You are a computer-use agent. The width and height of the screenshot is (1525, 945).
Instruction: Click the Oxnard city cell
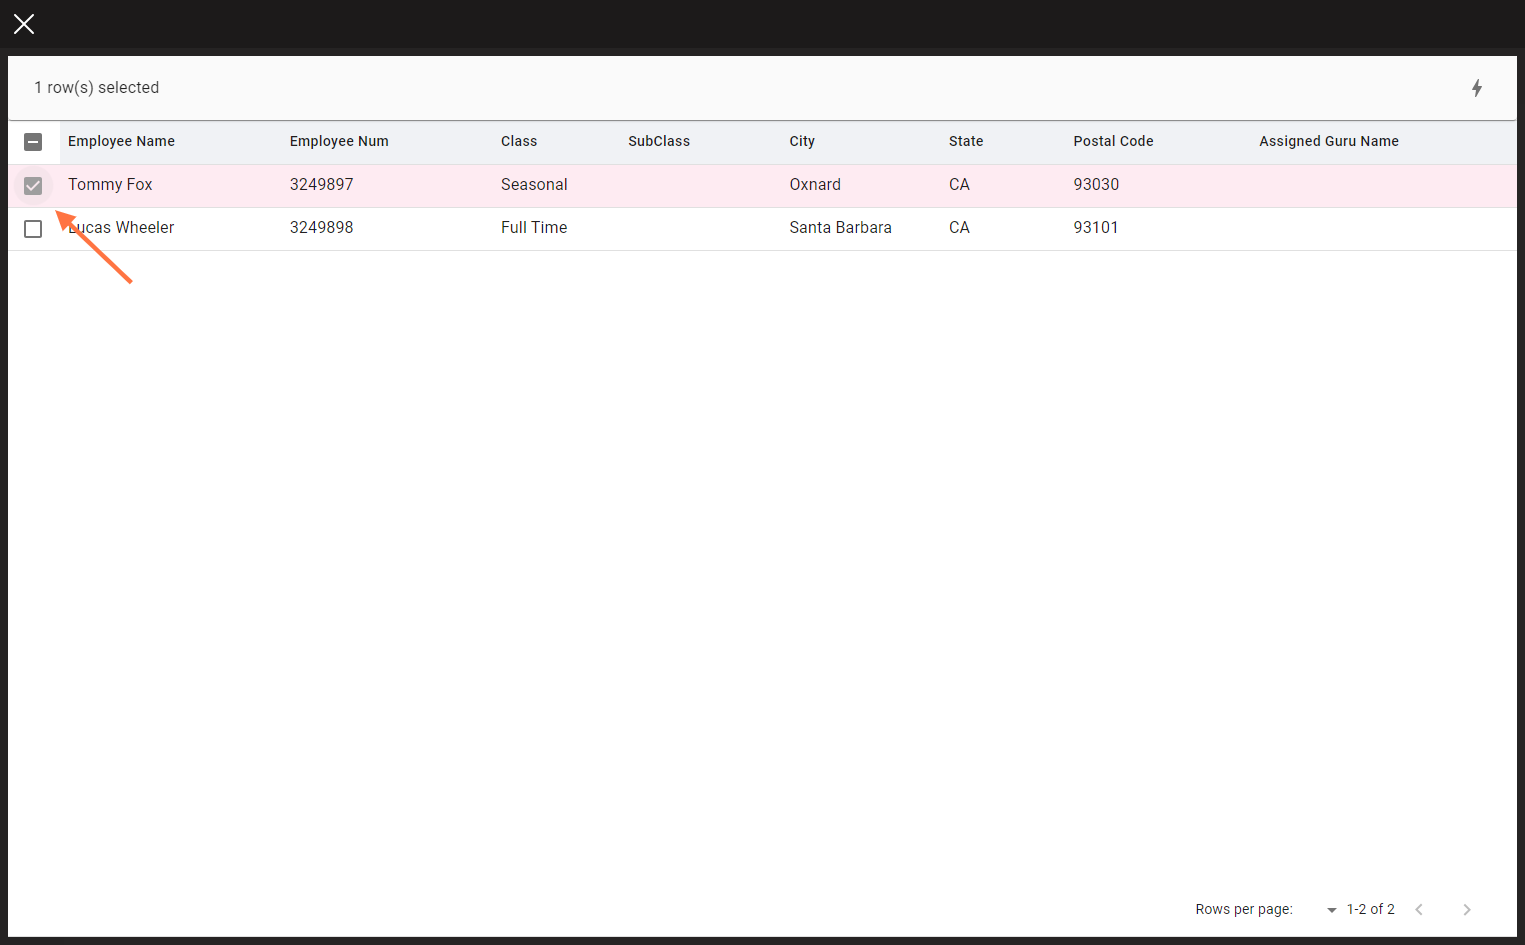[x=815, y=184]
